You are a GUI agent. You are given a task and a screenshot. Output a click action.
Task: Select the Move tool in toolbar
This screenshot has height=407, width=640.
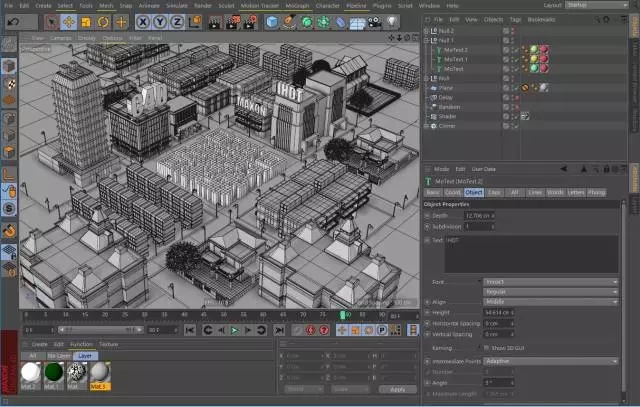[69, 21]
